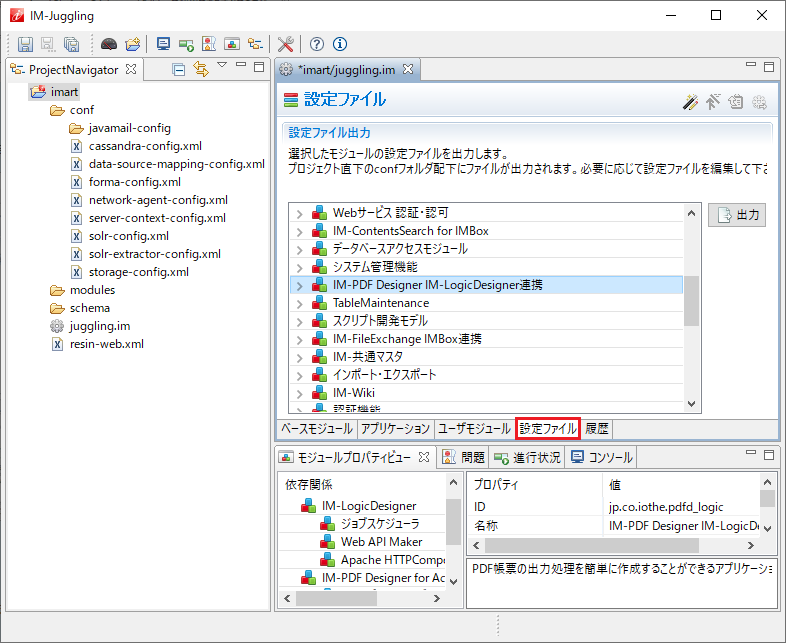Open the 問題 view tab
Image resolution: width=786 pixels, height=643 pixels.
click(463, 457)
